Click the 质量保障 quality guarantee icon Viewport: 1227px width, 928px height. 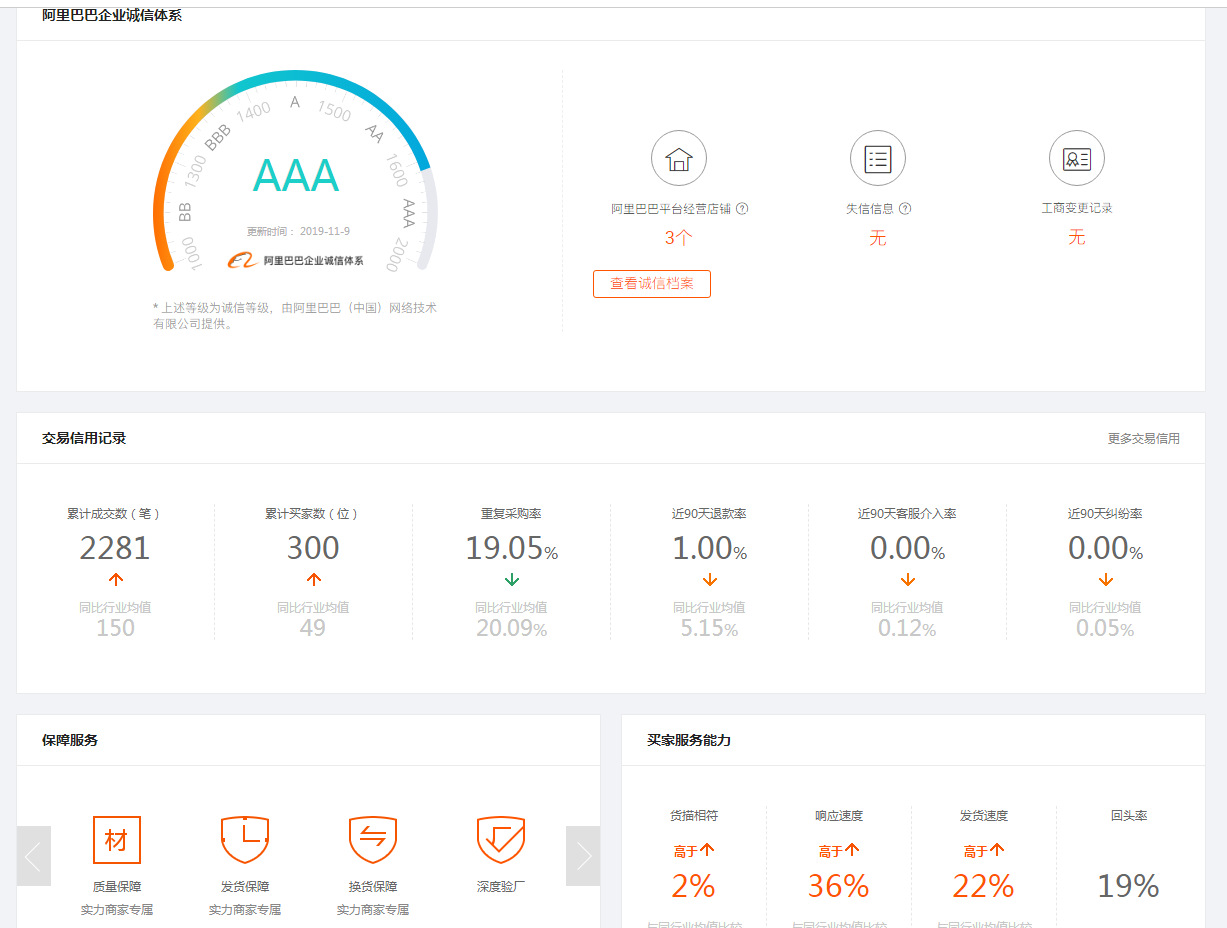[117, 840]
